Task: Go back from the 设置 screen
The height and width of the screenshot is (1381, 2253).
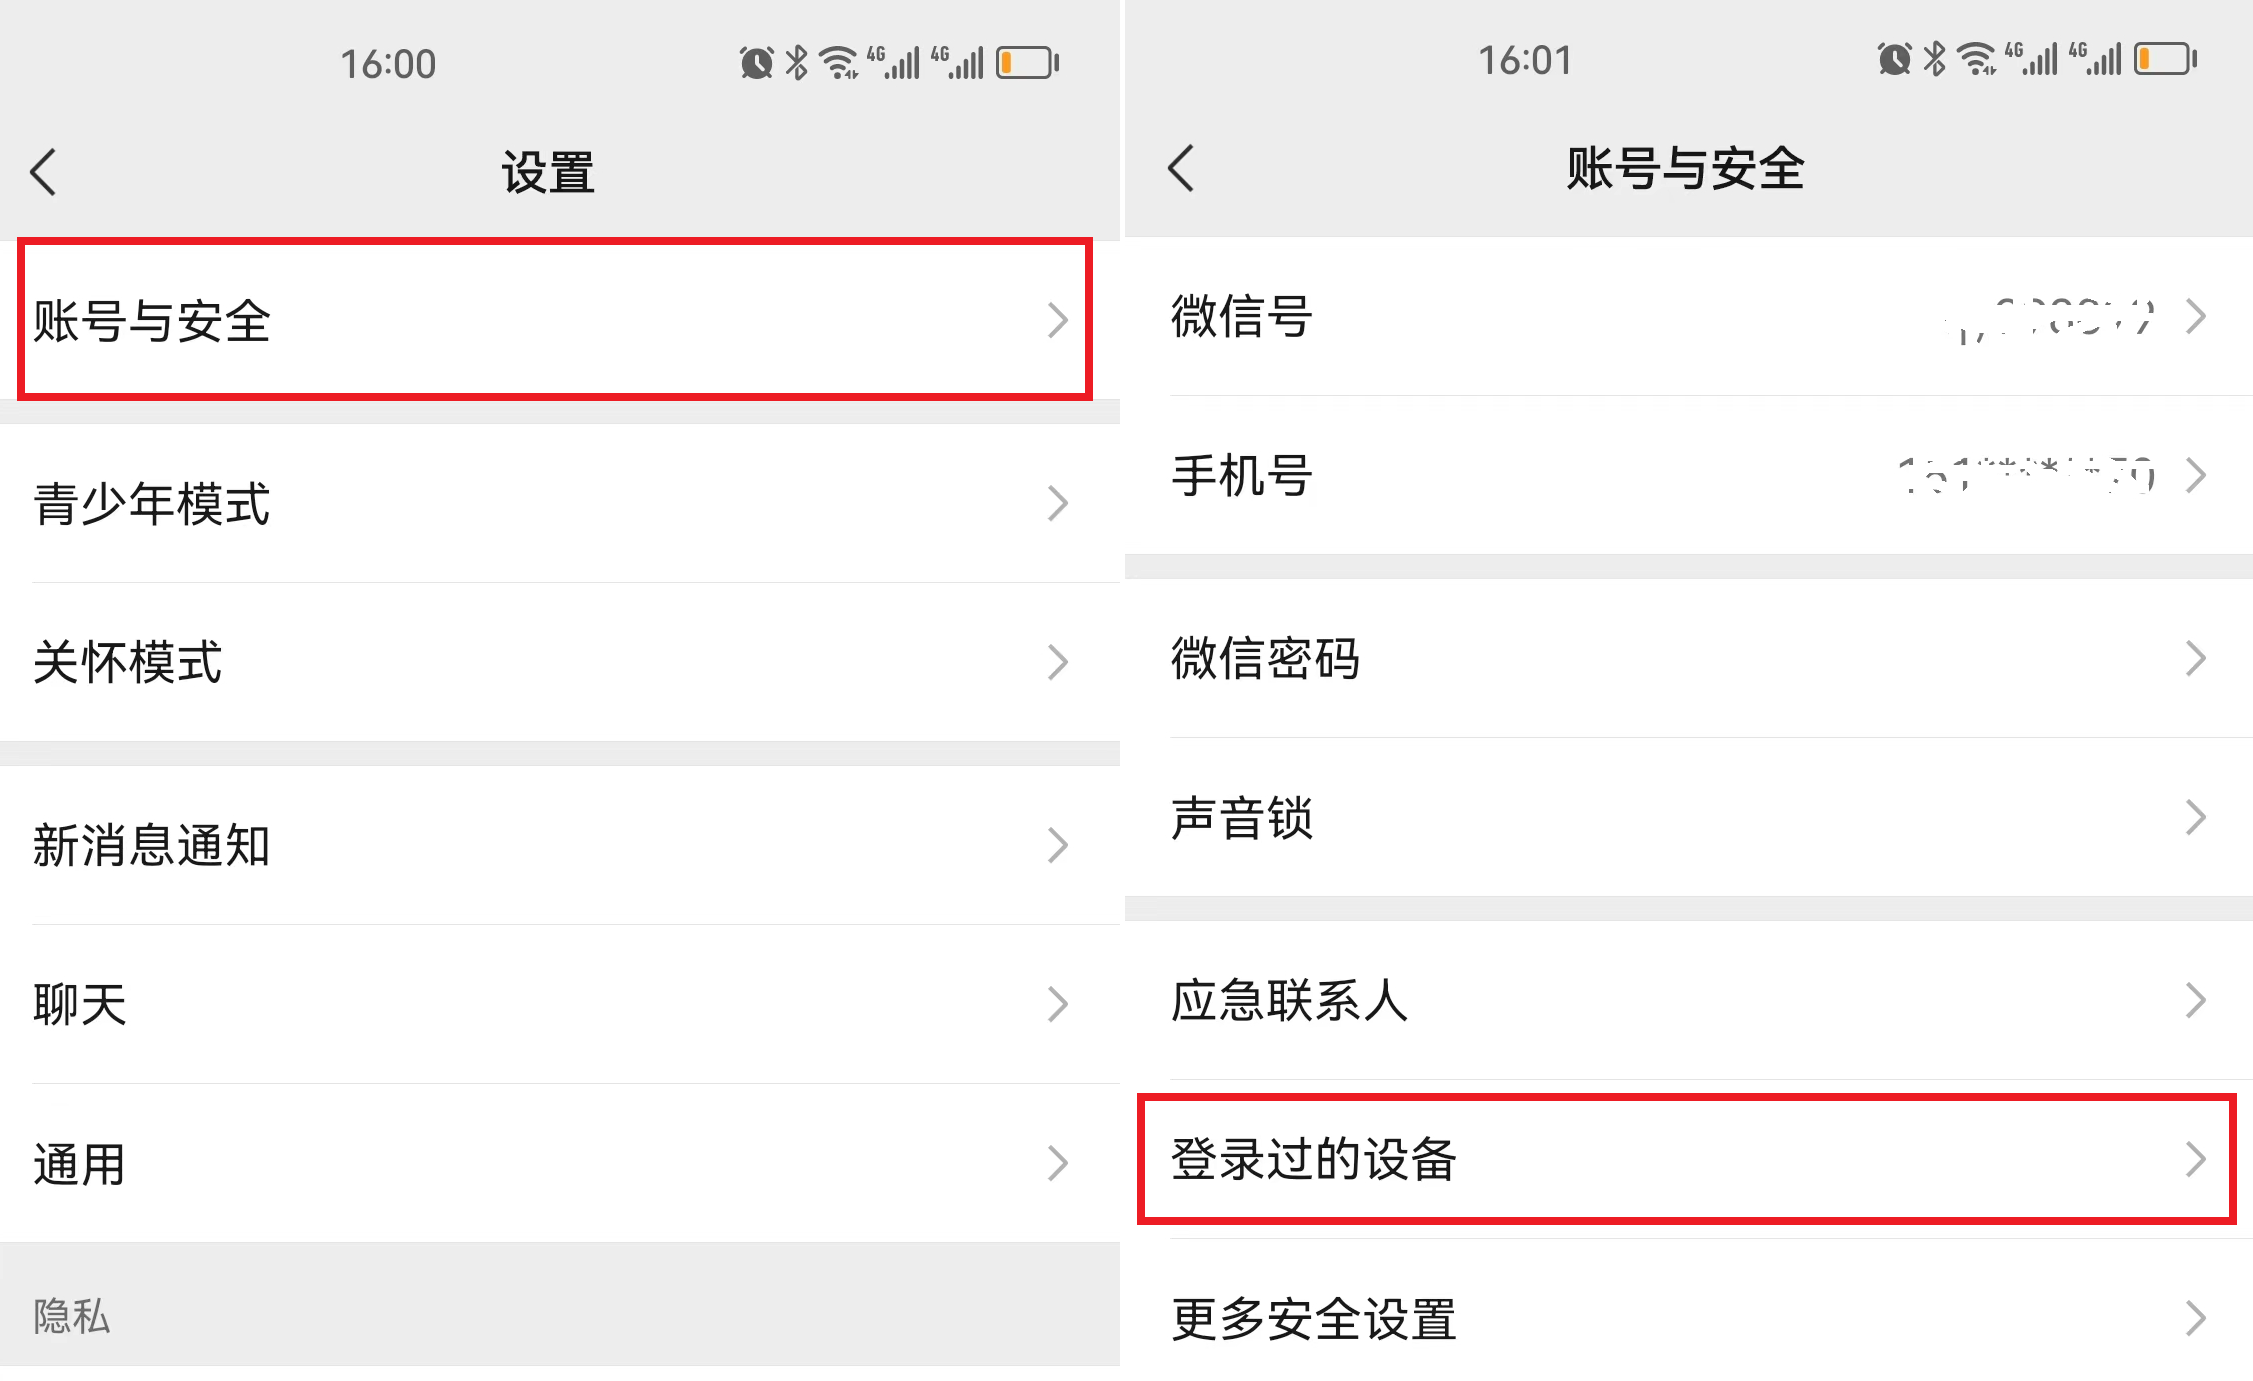Action: [x=43, y=172]
